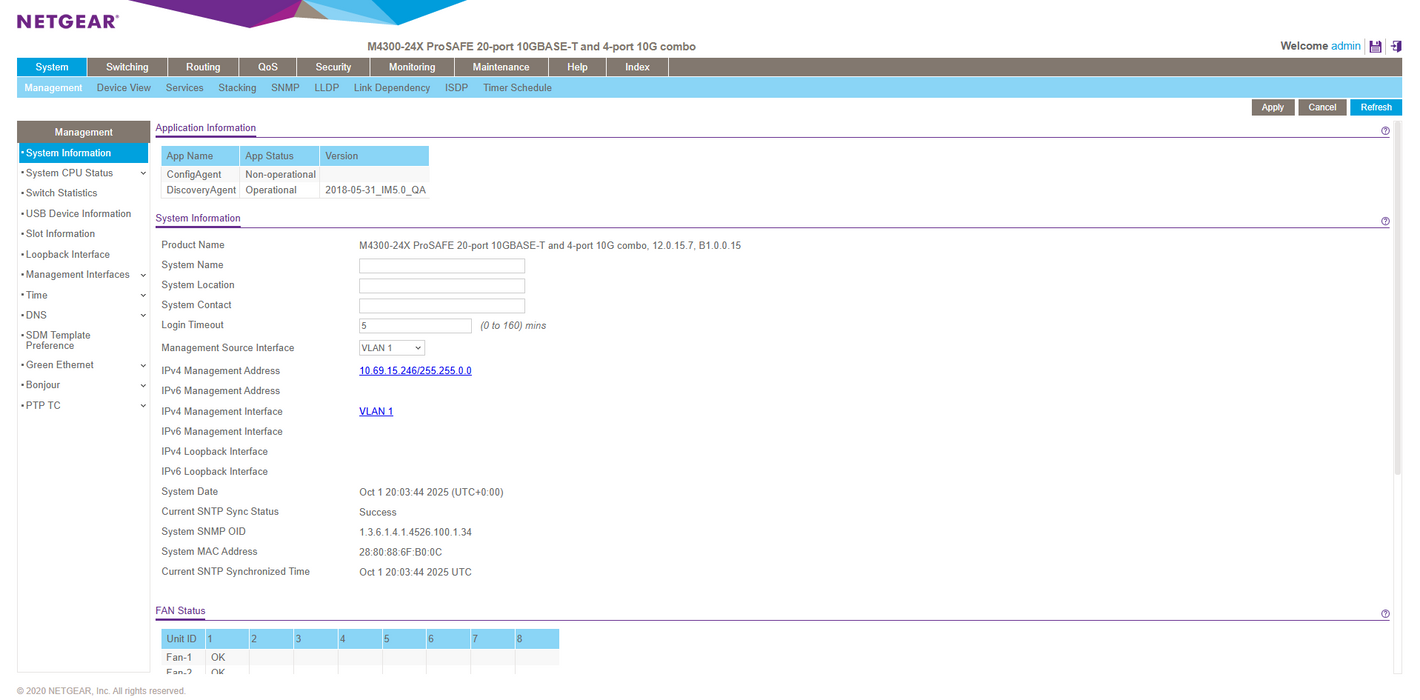Expand the DNS sidebar section
Image resolution: width=1420 pixels, height=700 pixels.
point(143,316)
